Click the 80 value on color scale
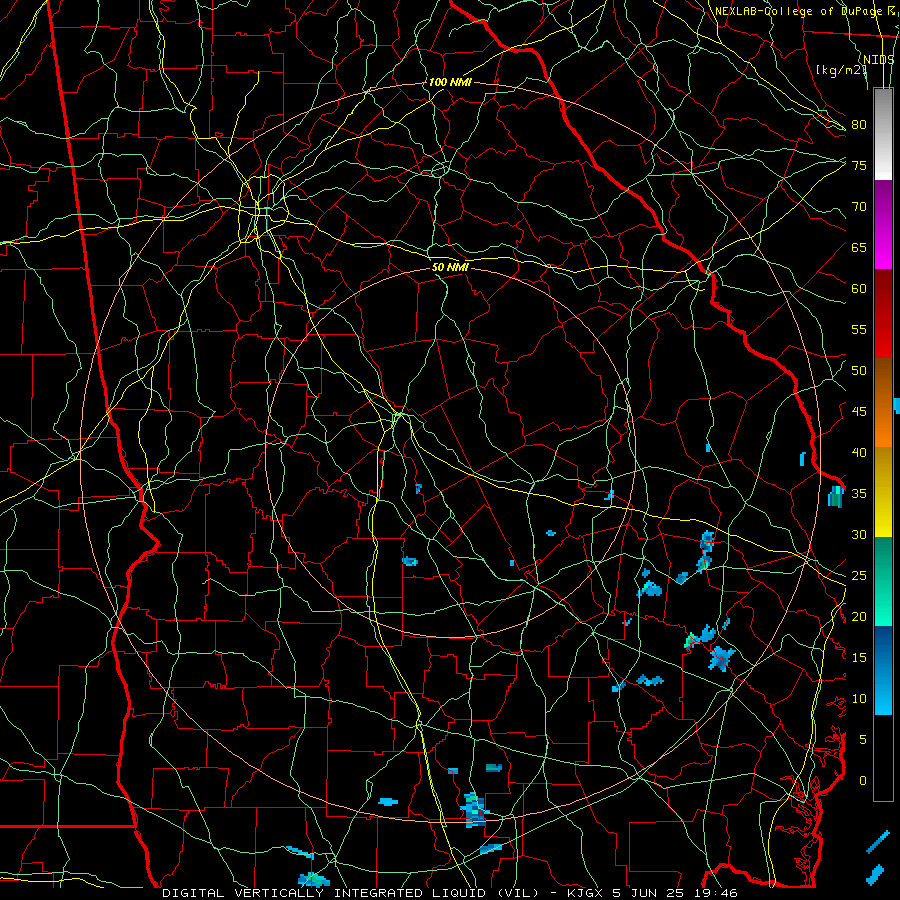The height and width of the screenshot is (900, 900). pos(859,125)
